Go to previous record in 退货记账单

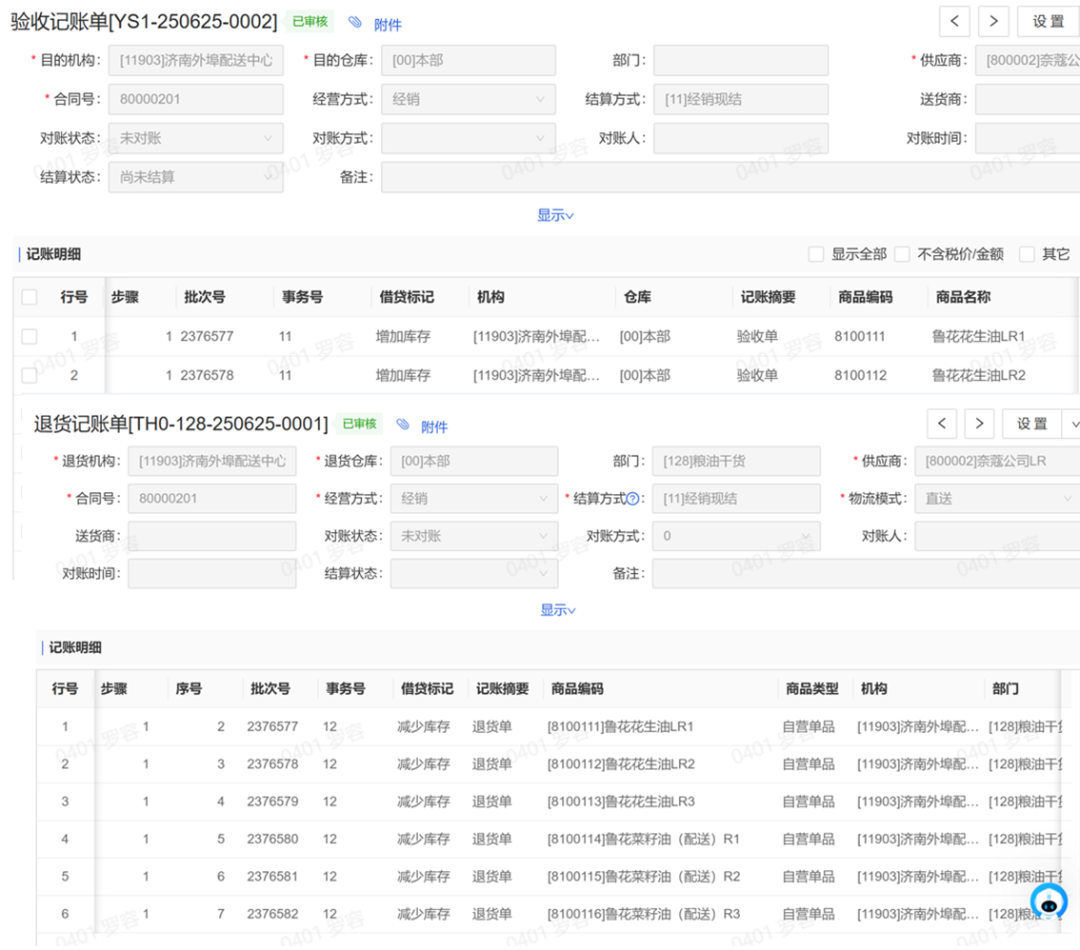(942, 424)
